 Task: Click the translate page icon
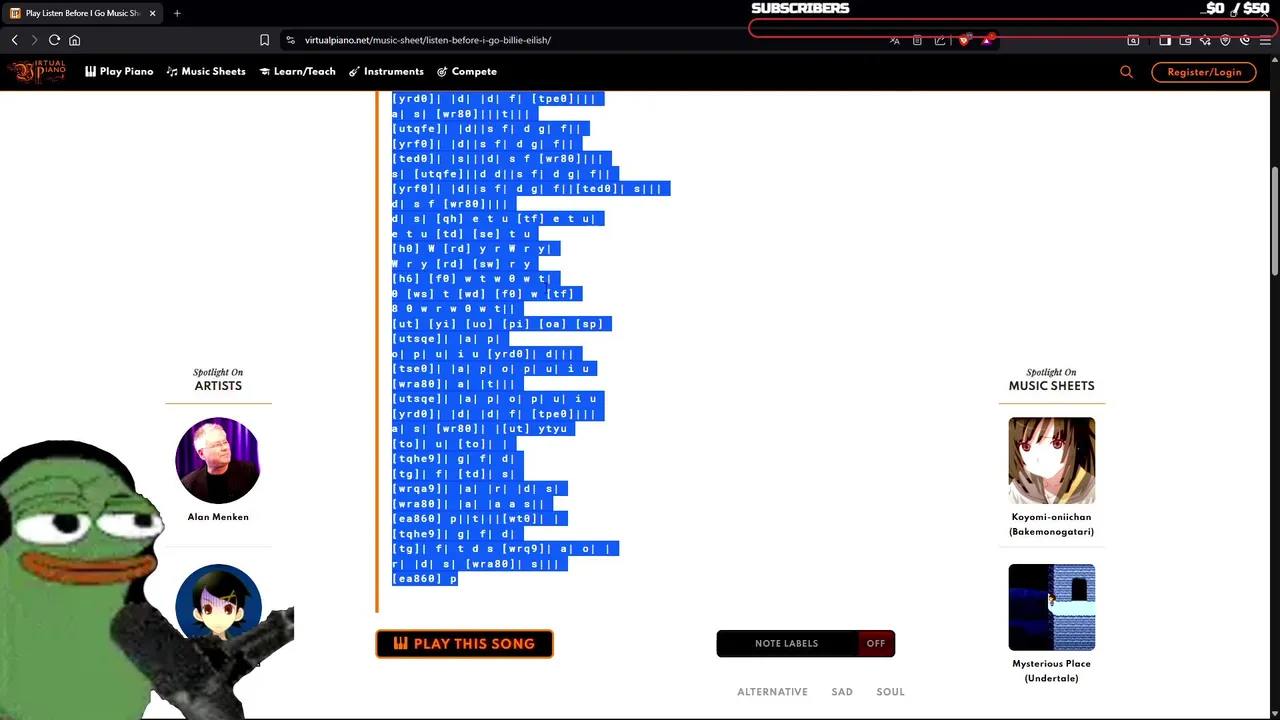[894, 40]
